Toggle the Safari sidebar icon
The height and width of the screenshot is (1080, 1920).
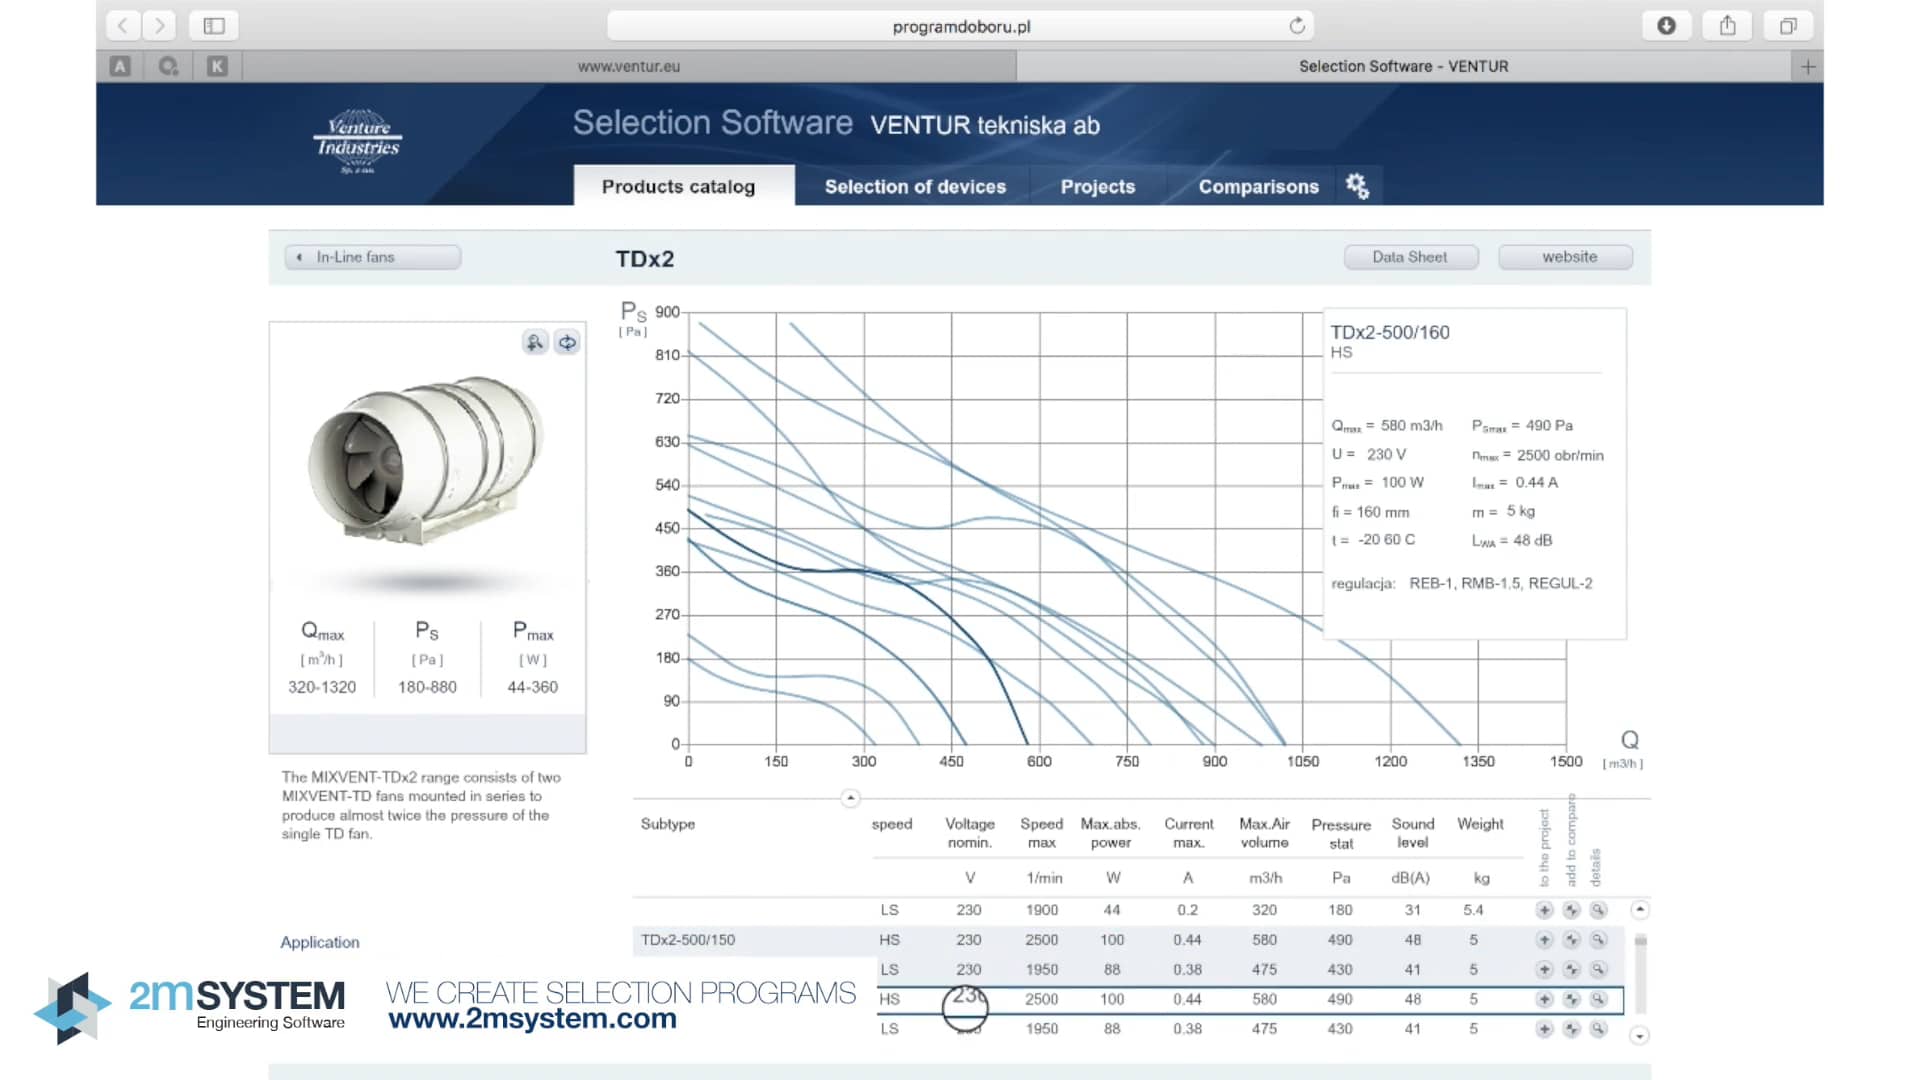coord(212,25)
